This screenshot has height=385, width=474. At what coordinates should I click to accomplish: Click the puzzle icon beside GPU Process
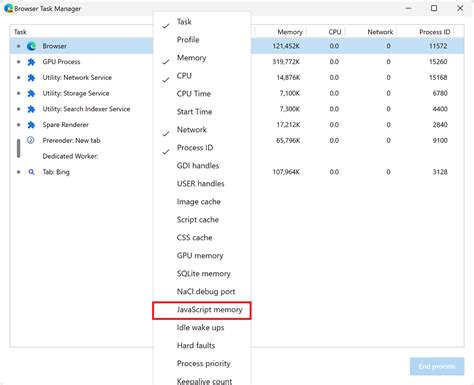click(31, 62)
